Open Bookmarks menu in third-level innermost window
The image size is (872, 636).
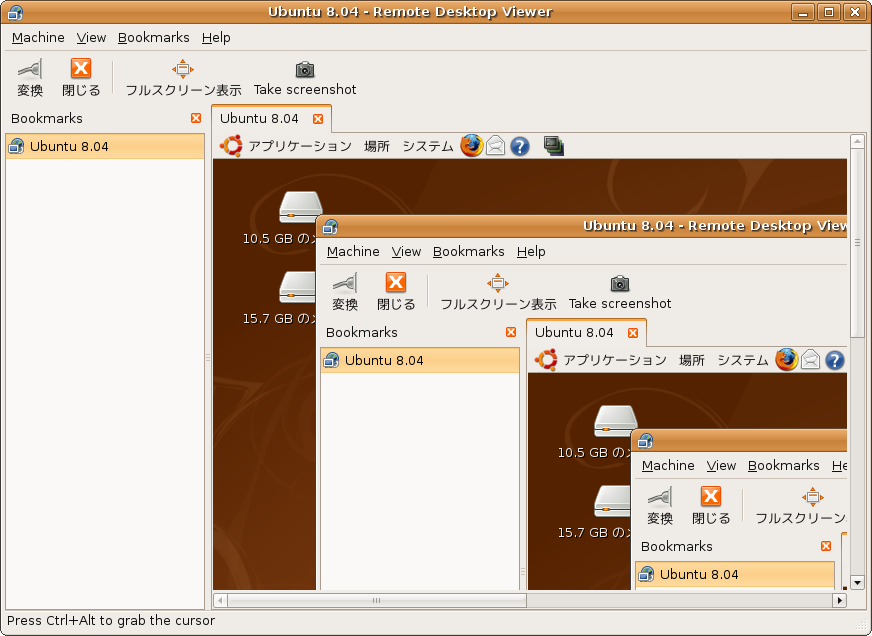(x=783, y=465)
